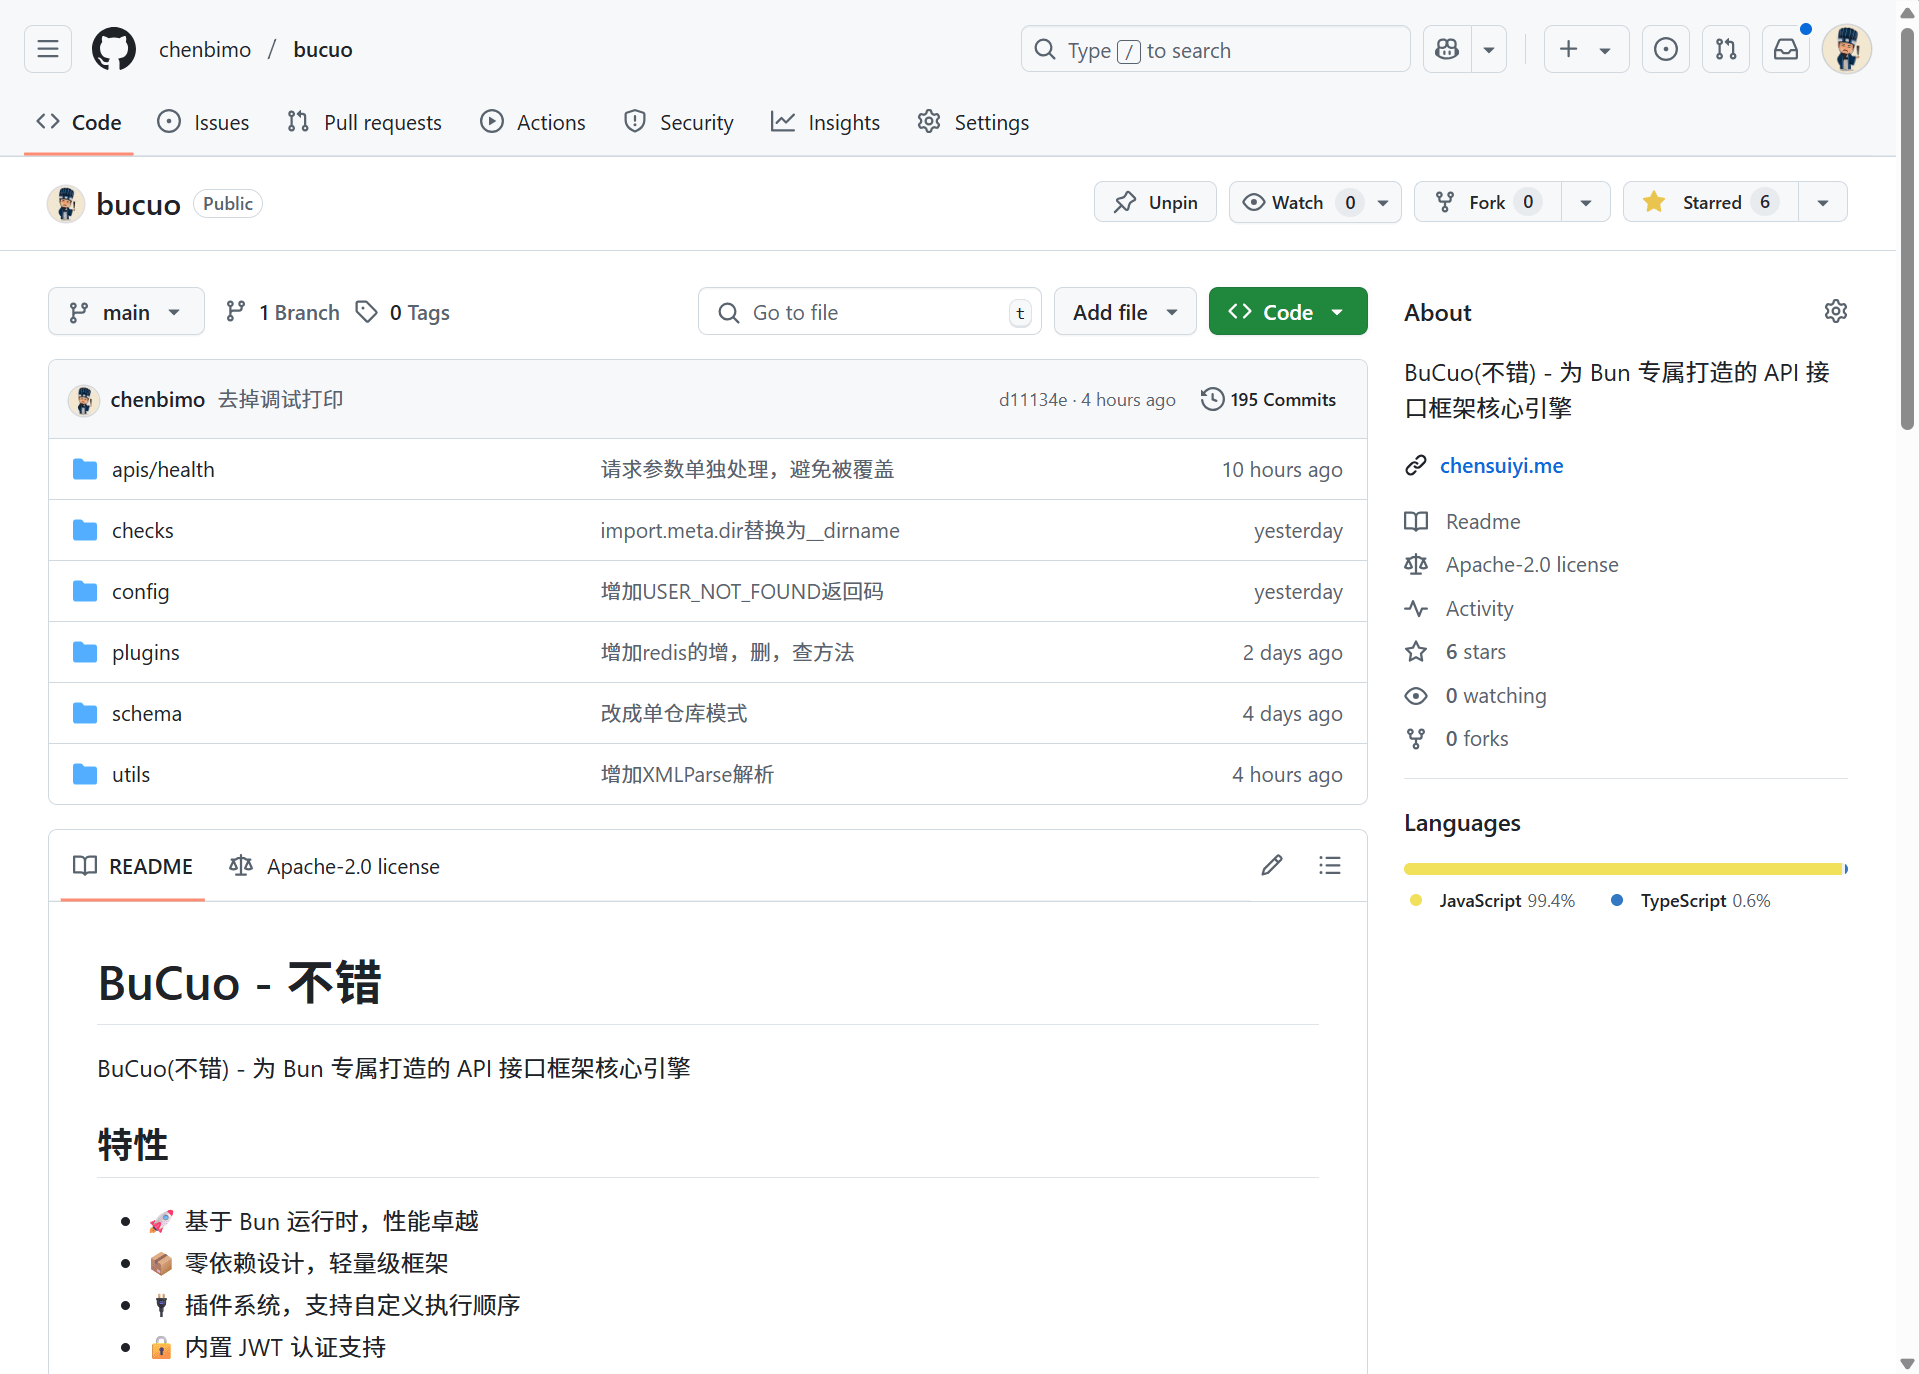Click the bucuo repository avatar thumbnail
This screenshot has height=1374, width=1919.
(x=66, y=204)
